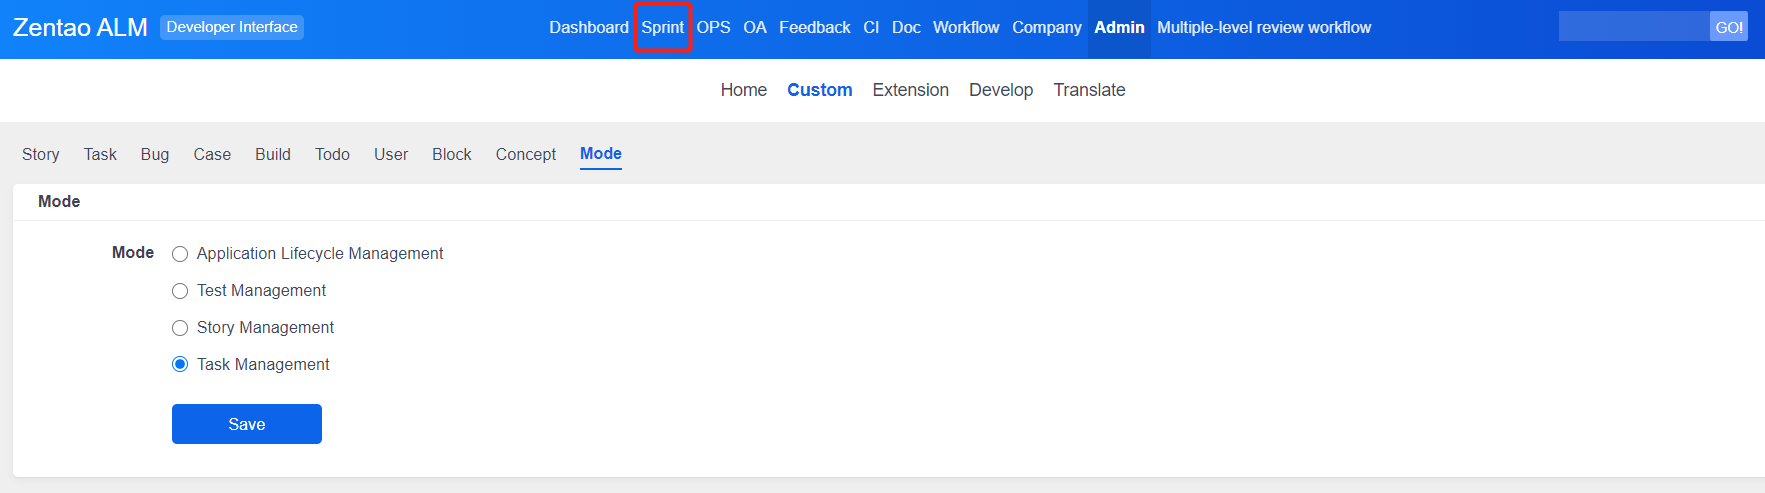Screen dimensions: 1765x493
Task: Open the Bug custom tab
Action: pos(155,154)
